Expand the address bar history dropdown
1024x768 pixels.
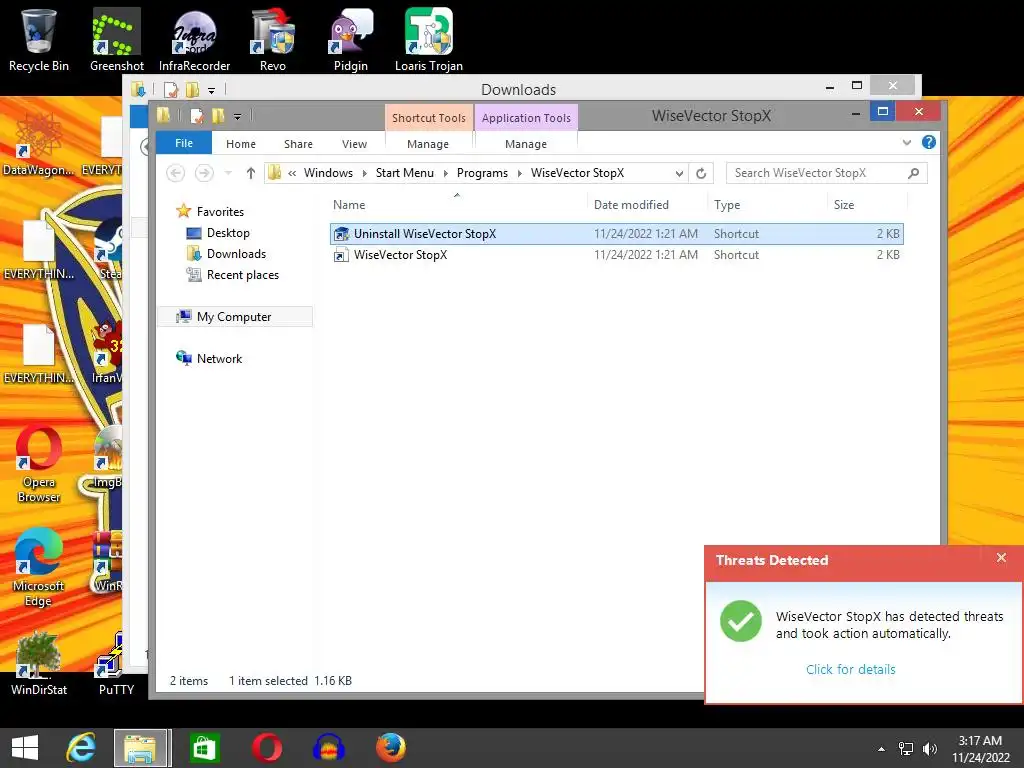click(x=679, y=173)
